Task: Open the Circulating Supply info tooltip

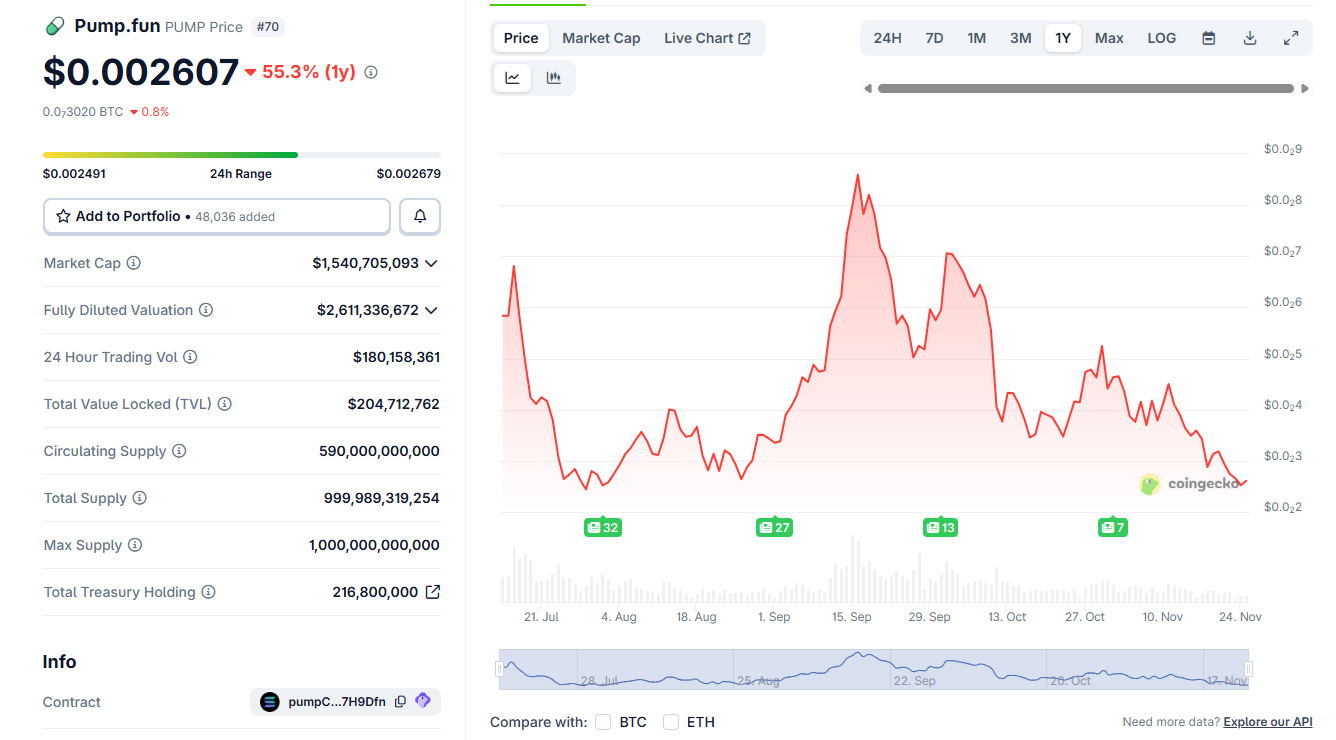Action: [x=181, y=451]
